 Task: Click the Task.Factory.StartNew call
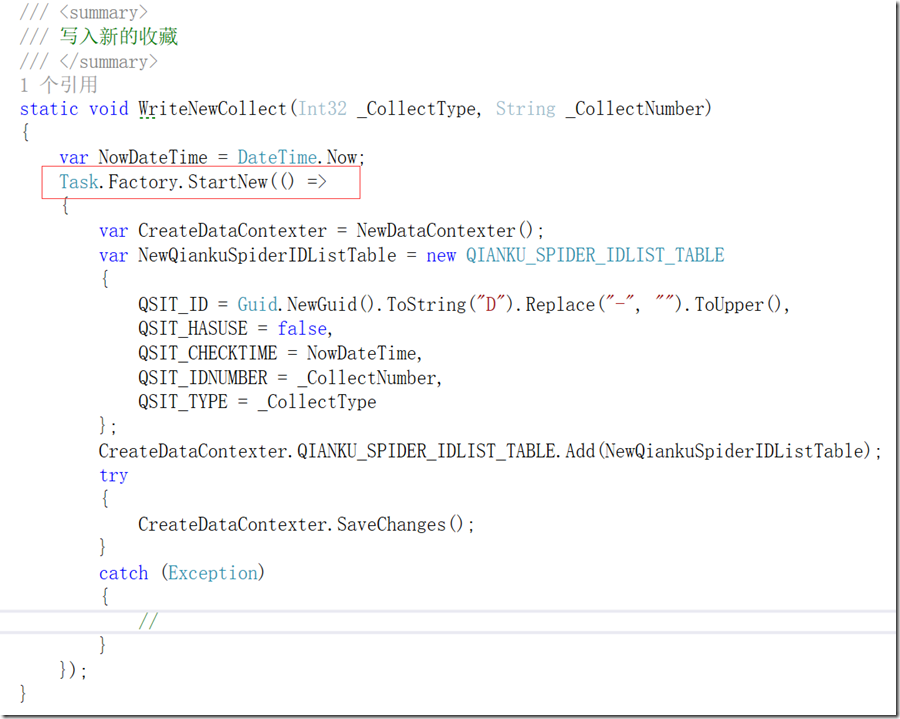click(x=193, y=182)
